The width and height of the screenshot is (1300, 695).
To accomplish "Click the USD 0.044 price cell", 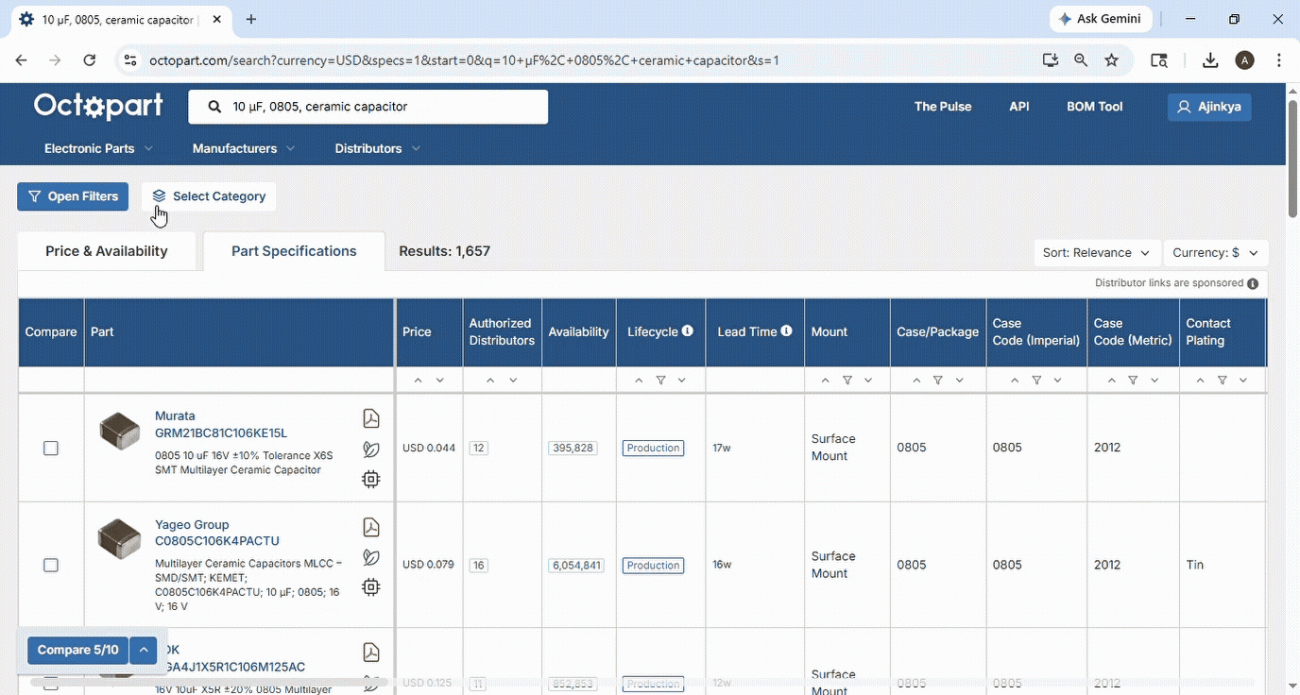I will pyautogui.click(x=429, y=449).
